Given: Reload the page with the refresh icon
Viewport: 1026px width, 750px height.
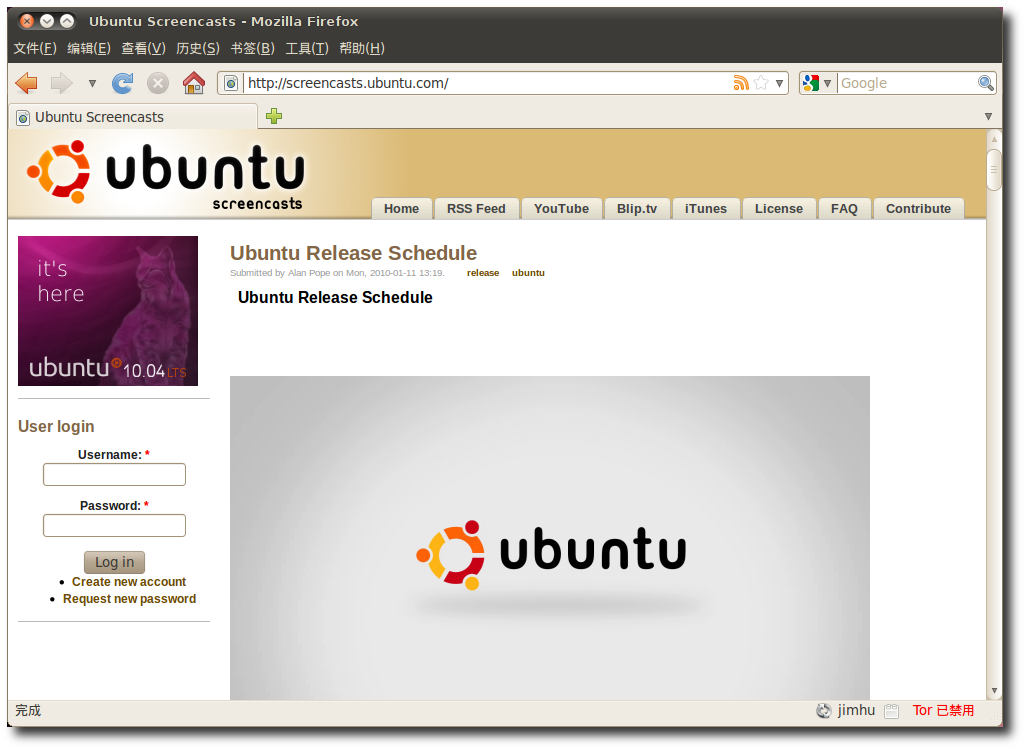Looking at the screenshot, I should 122,83.
